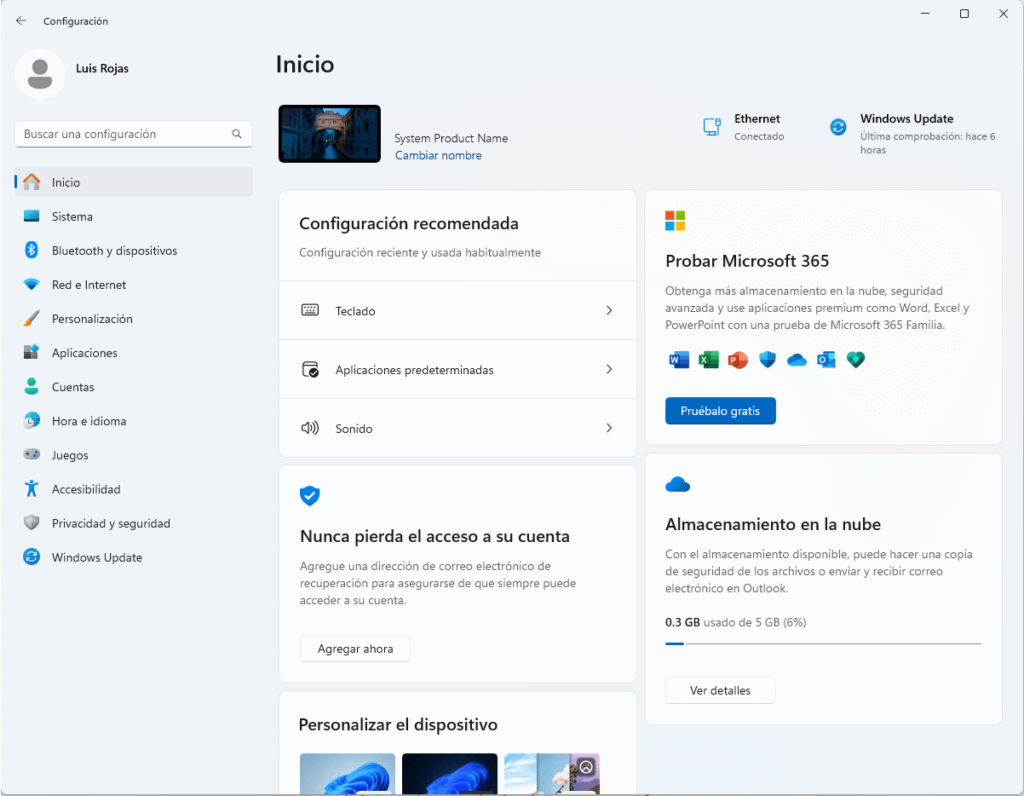Go back using the arrow icon
Screen dimensions: 1024x796
(21, 21)
